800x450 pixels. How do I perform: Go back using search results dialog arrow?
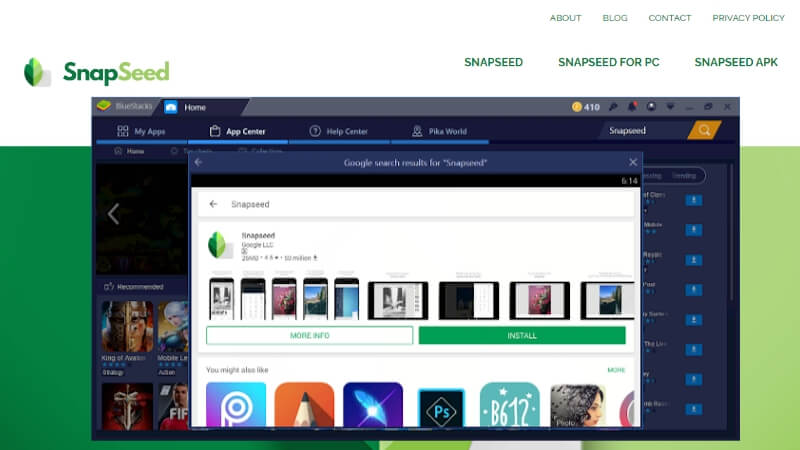pyautogui.click(x=198, y=162)
